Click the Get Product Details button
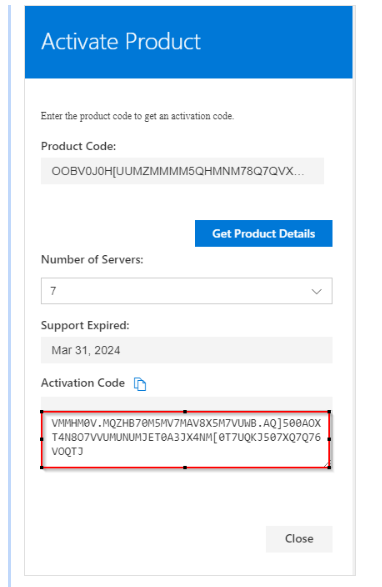 point(264,234)
